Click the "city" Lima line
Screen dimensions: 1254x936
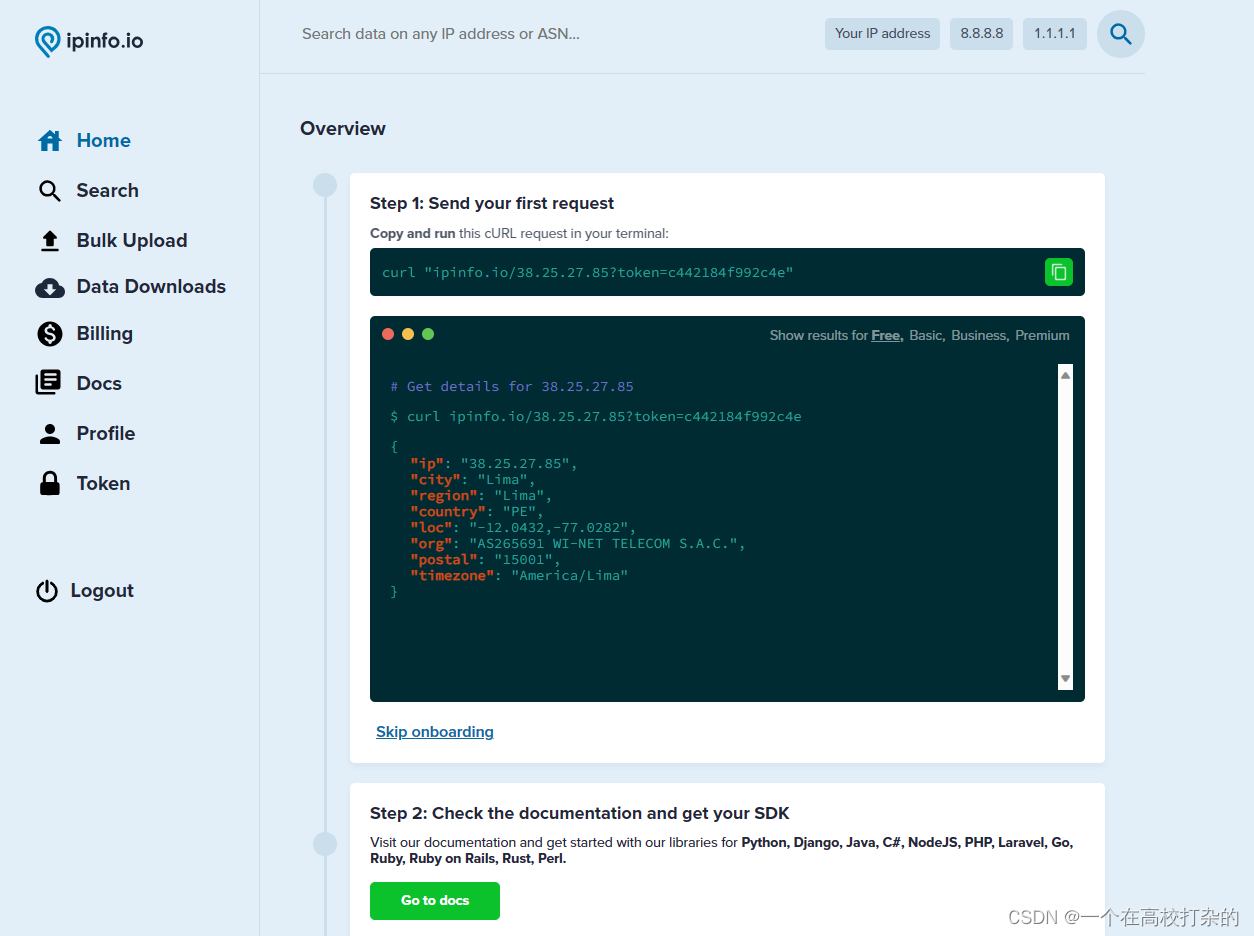point(473,480)
